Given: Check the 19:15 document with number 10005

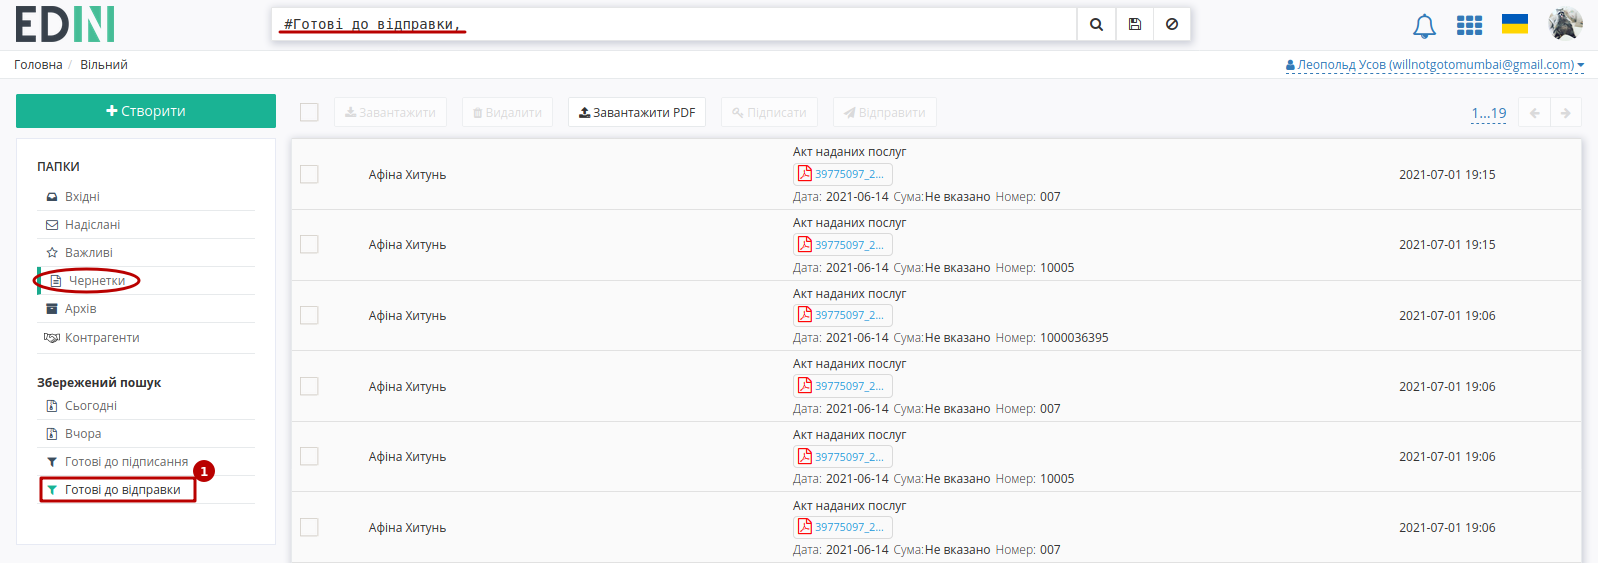Looking at the screenshot, I should 309,244.
